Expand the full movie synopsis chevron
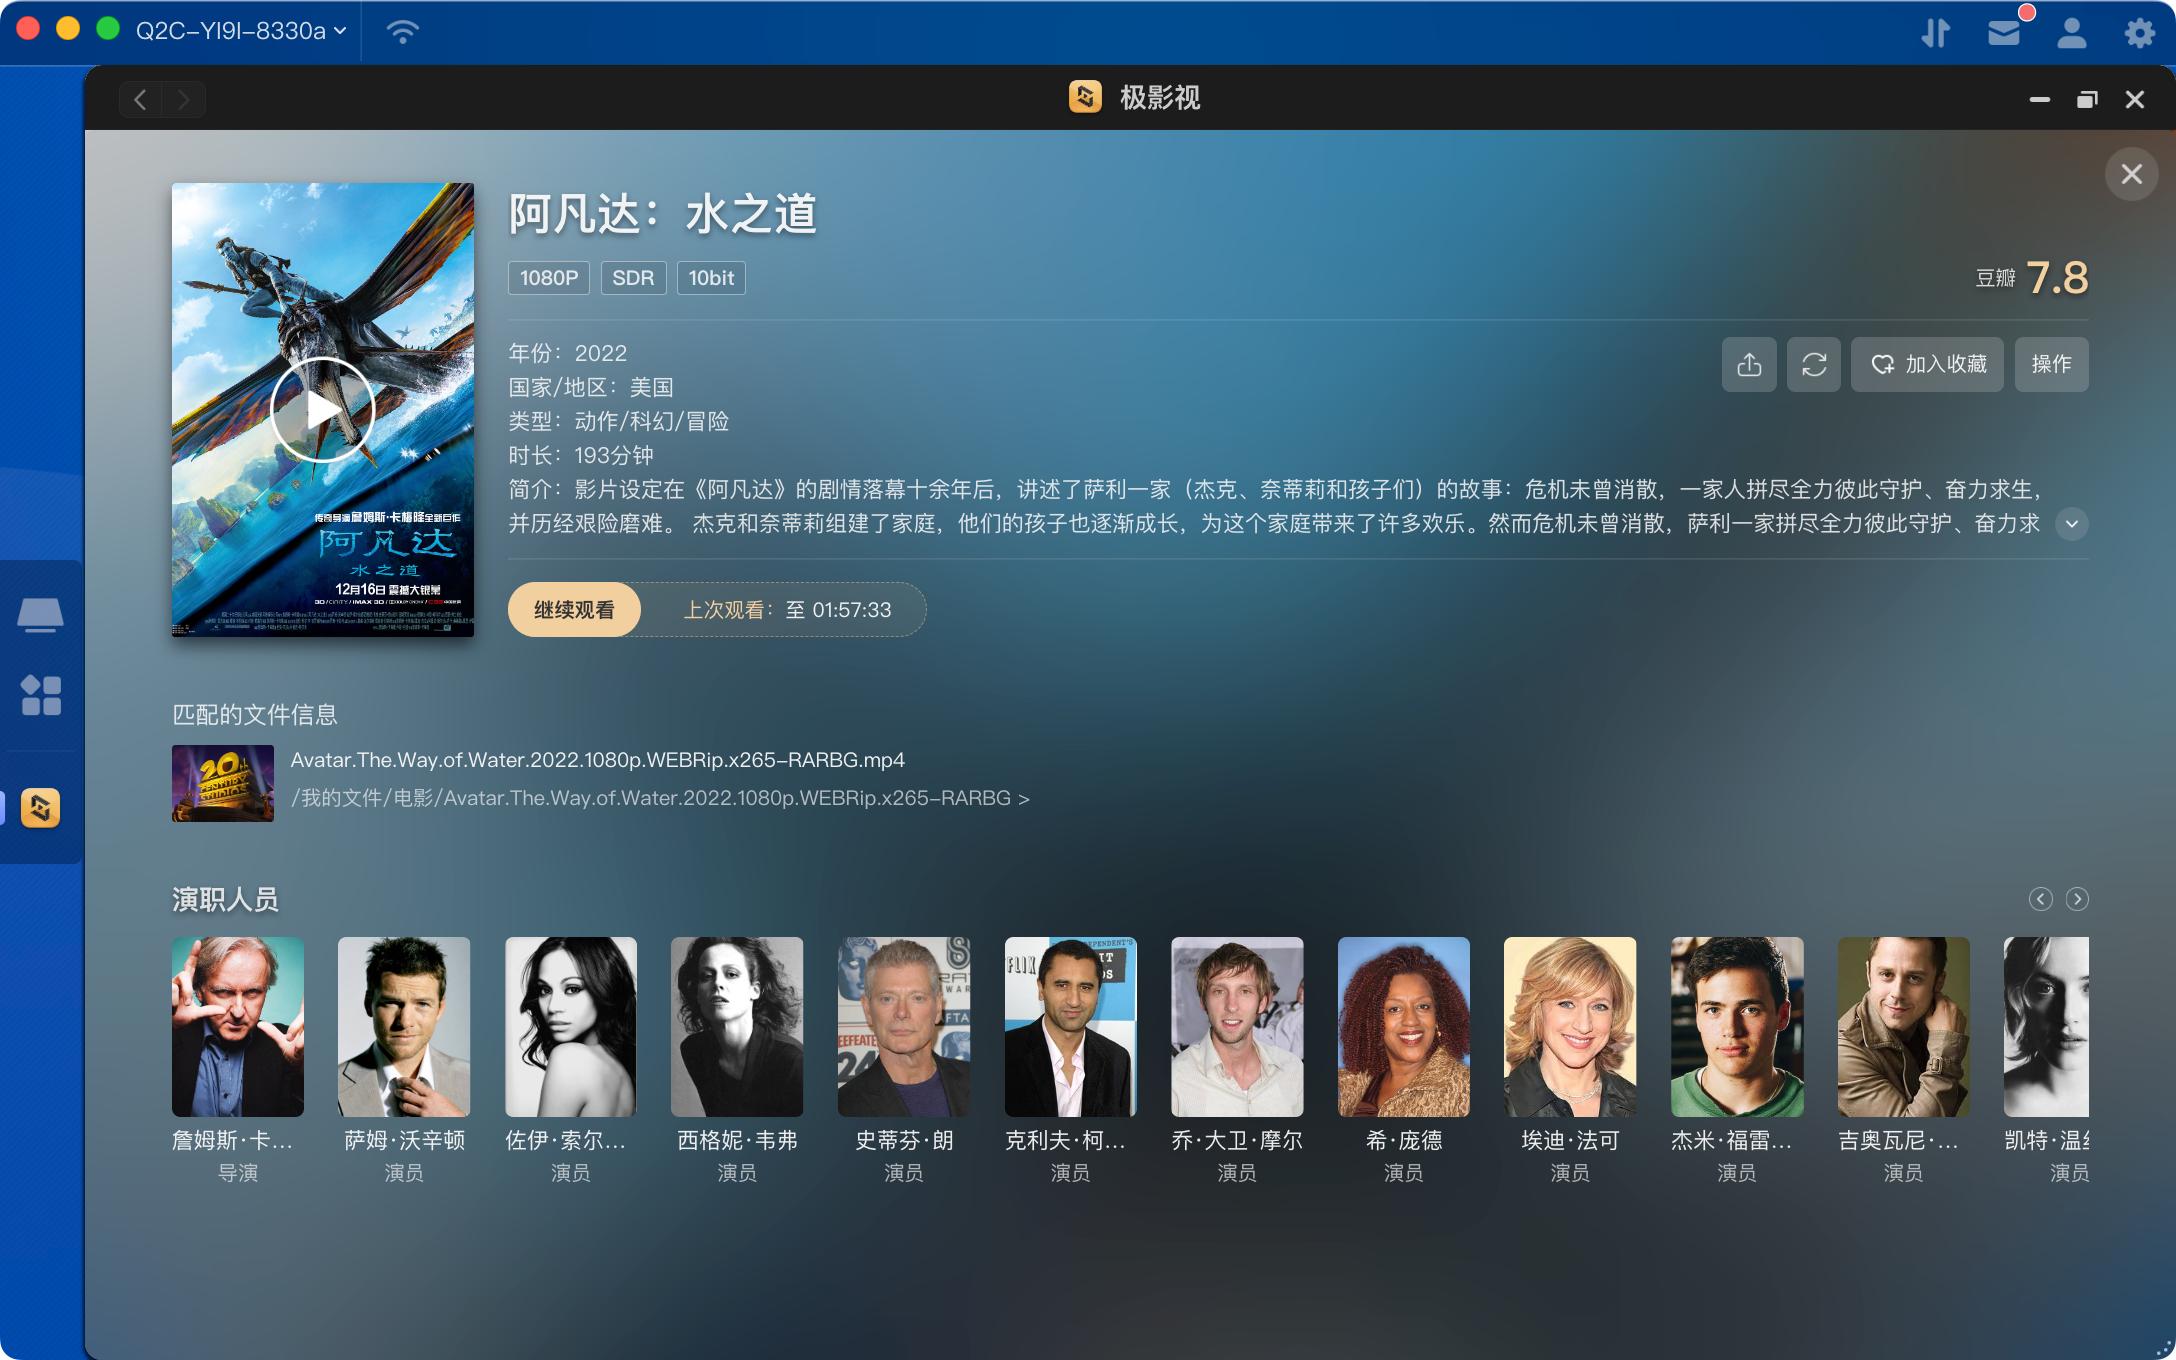Viewport: 2176px width, 1360px height. 2071,522
